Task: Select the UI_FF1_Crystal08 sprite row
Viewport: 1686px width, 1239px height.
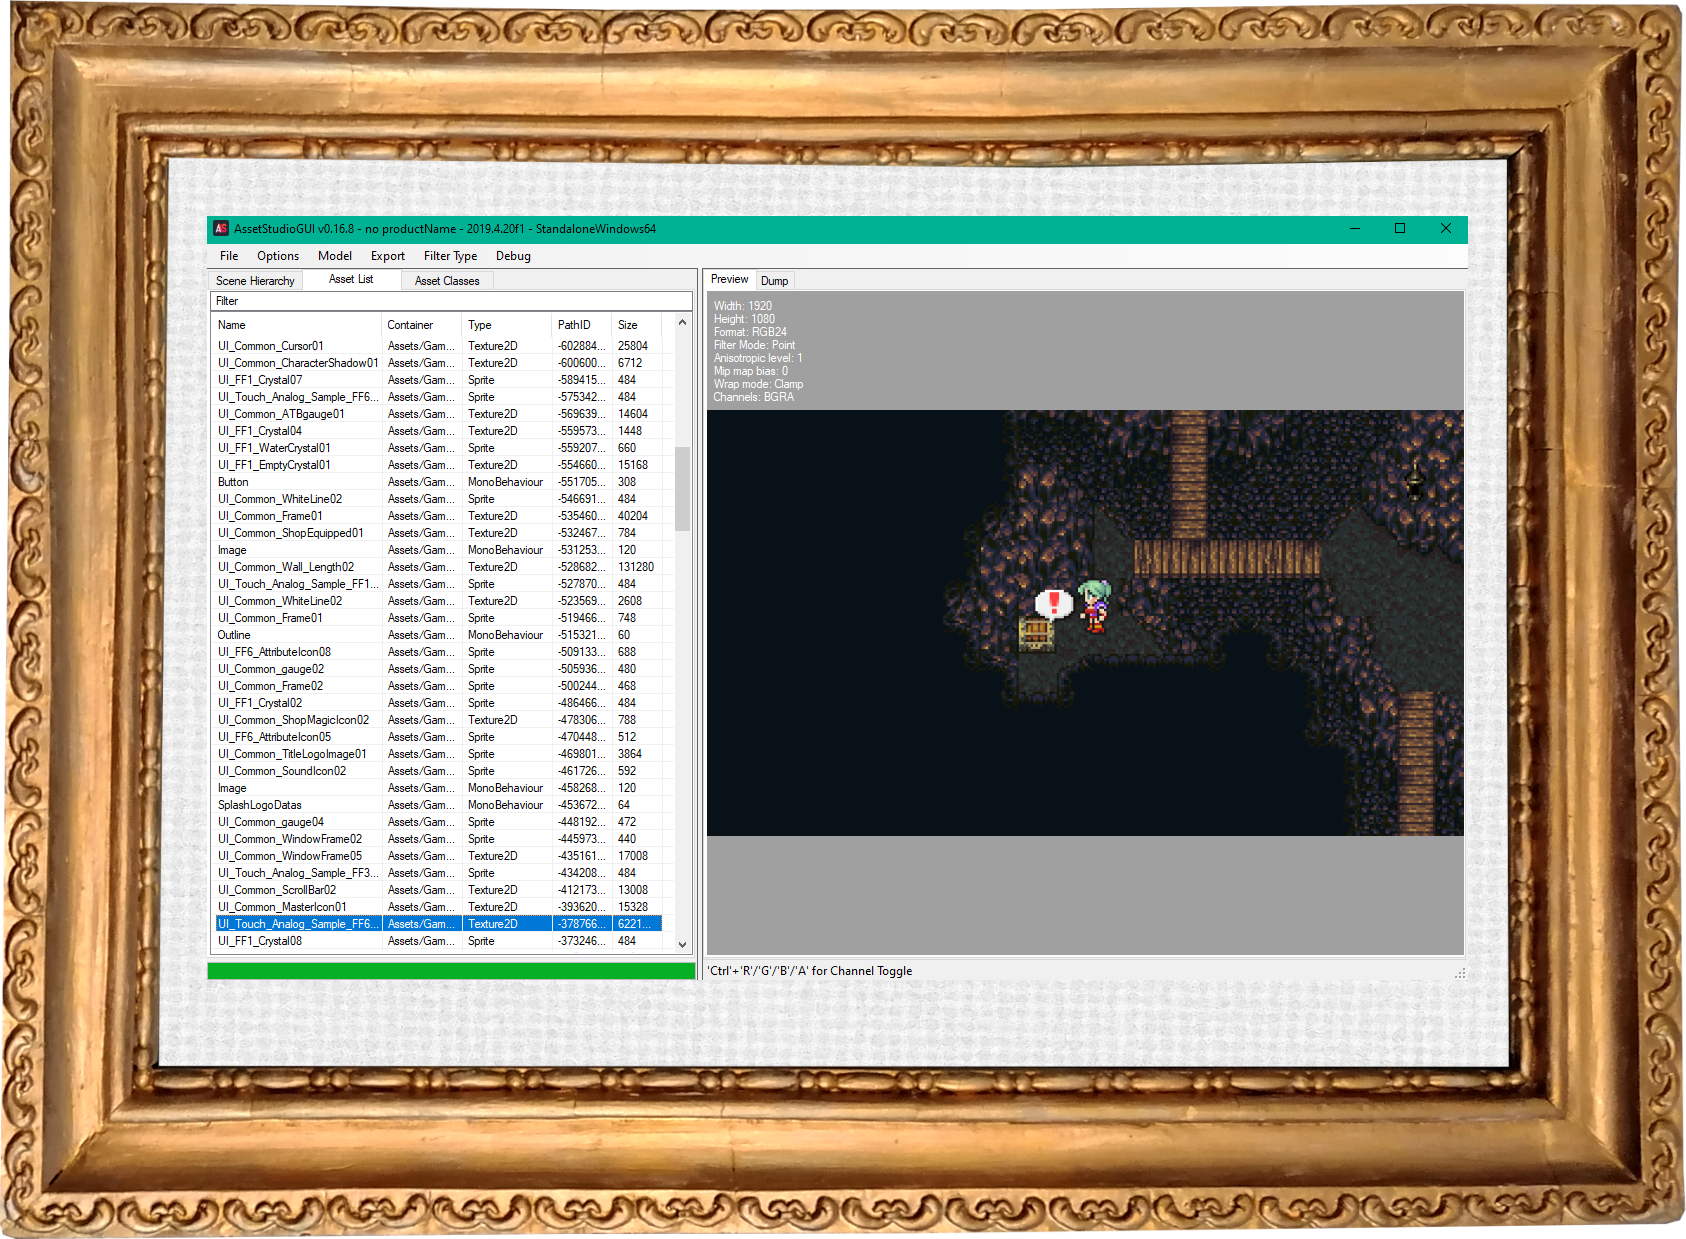Action: pos(438,941)
